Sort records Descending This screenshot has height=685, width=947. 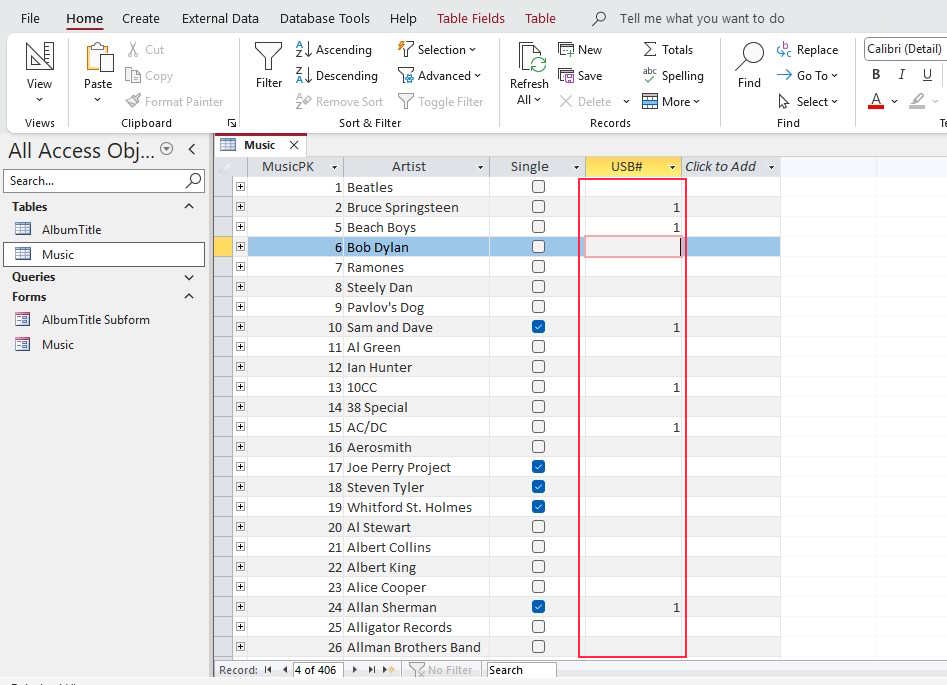337,76
